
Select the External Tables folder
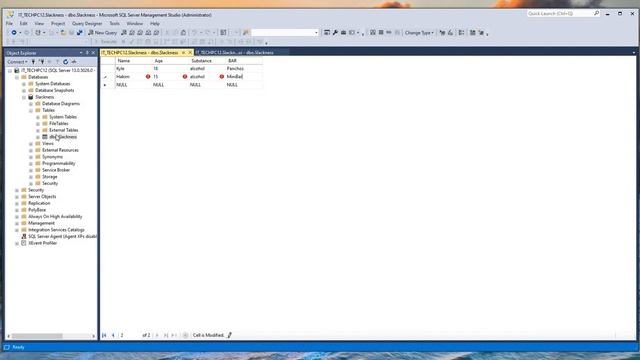point(64,130)
